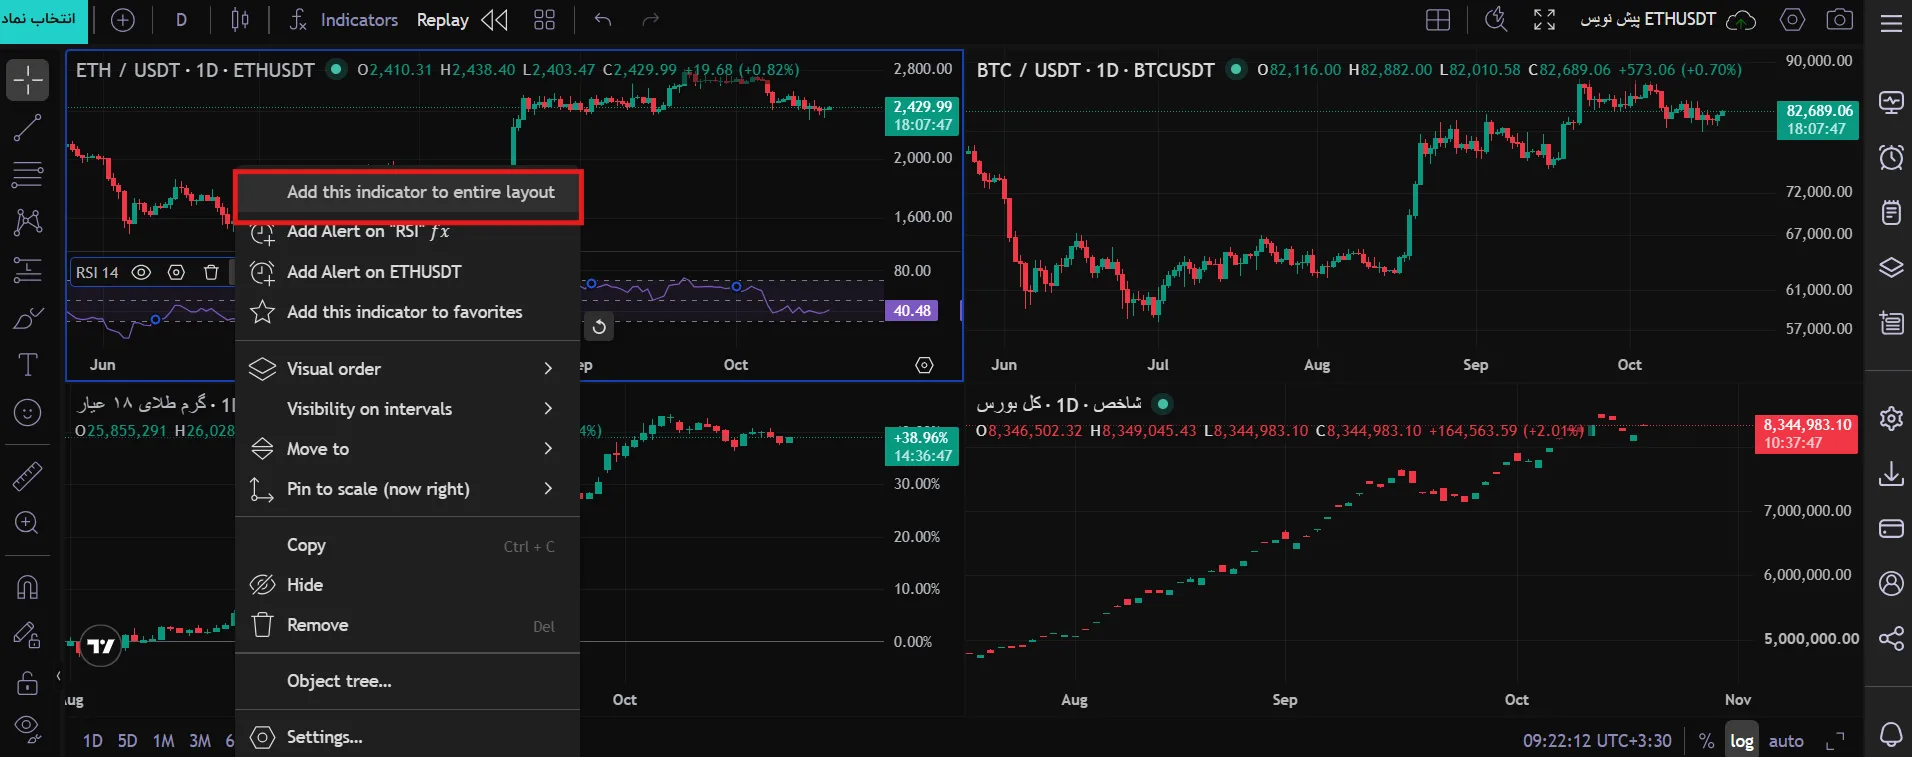The image size is (1912, 757).
Task: Open the D interval dropdown
Action: coord(181,20)
